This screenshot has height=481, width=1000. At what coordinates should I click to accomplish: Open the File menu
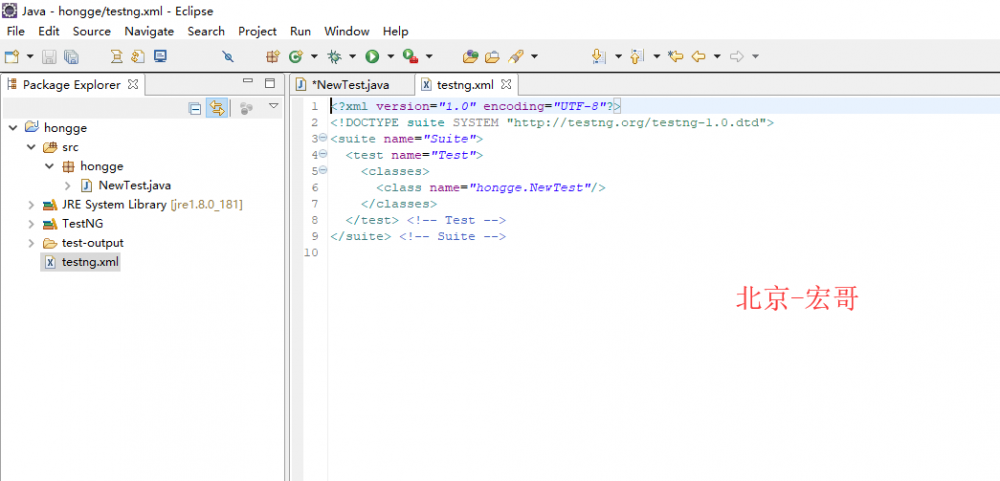pos(15,31)
